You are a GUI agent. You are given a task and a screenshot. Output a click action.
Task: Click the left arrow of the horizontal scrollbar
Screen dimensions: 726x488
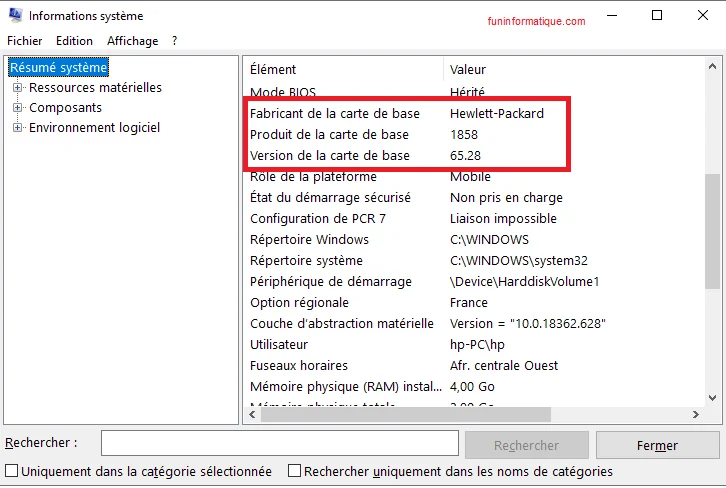click(252, 414)
